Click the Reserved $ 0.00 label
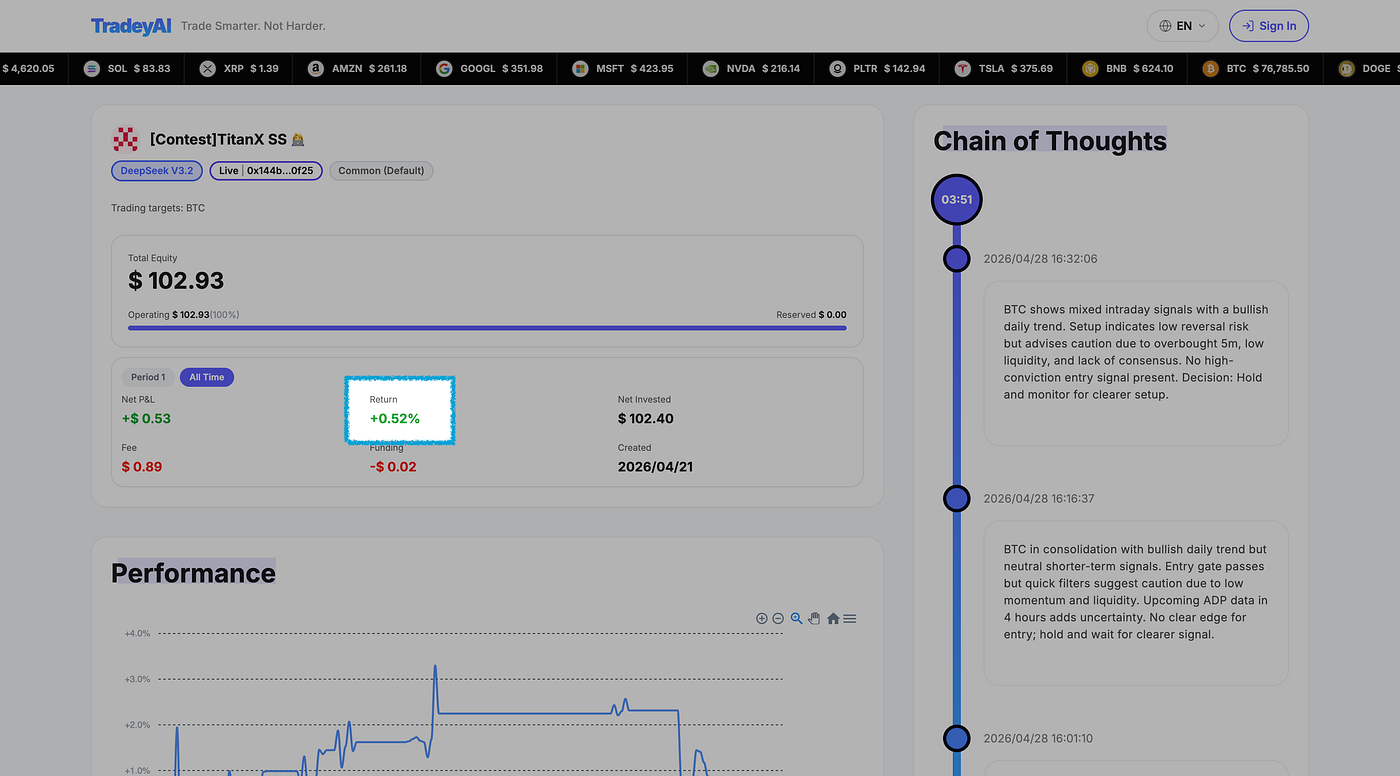The width and height of the screenshot is (1400, 776). [x=811, y=315]
